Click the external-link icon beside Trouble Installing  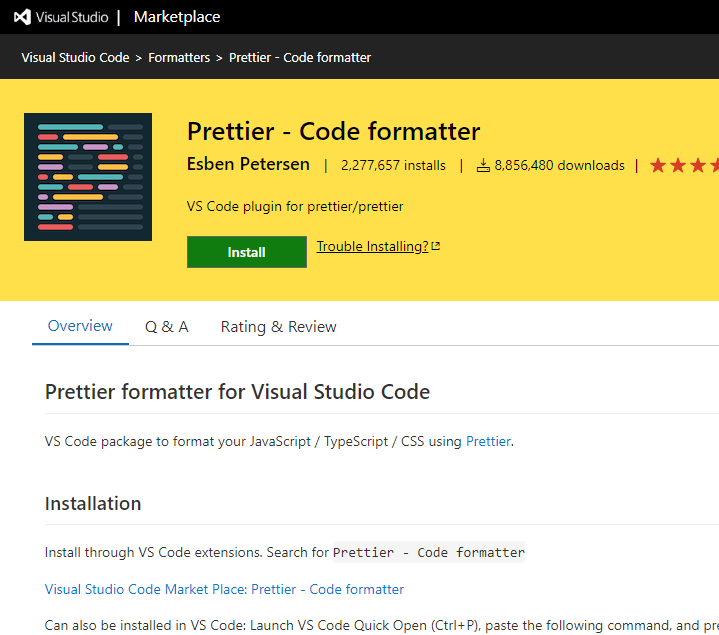coord(436,246)
